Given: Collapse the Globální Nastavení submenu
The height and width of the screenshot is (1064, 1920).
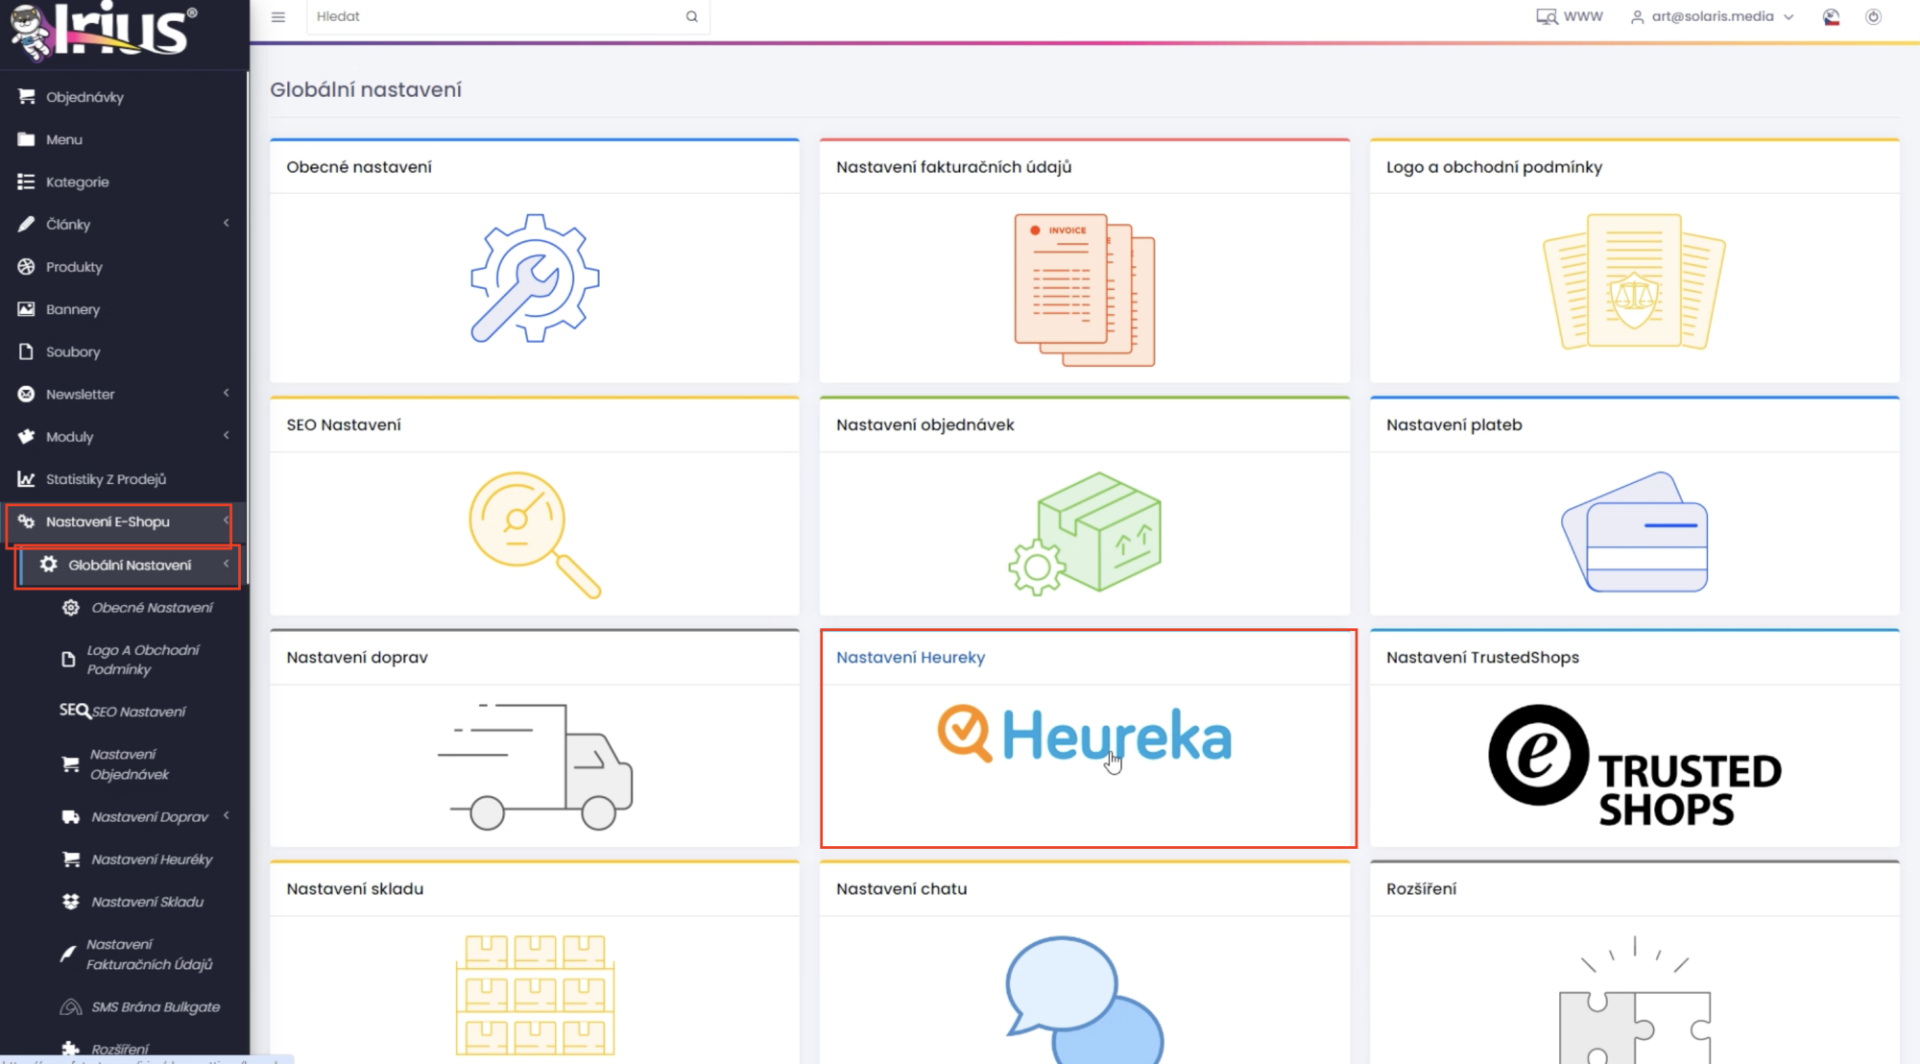Looking at the screenshot, I should pos(226,564).
